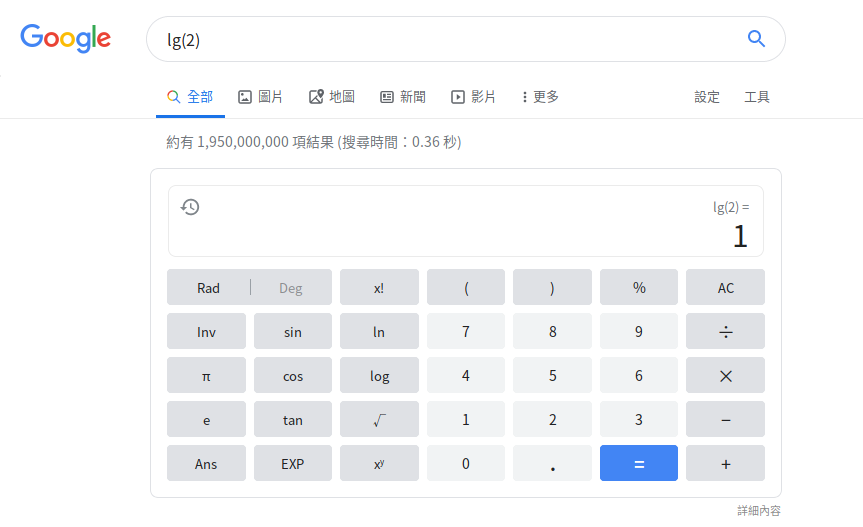Click the blue search magnifier icon
Viewport: 863px width, 527px height.
coord(756,39)
